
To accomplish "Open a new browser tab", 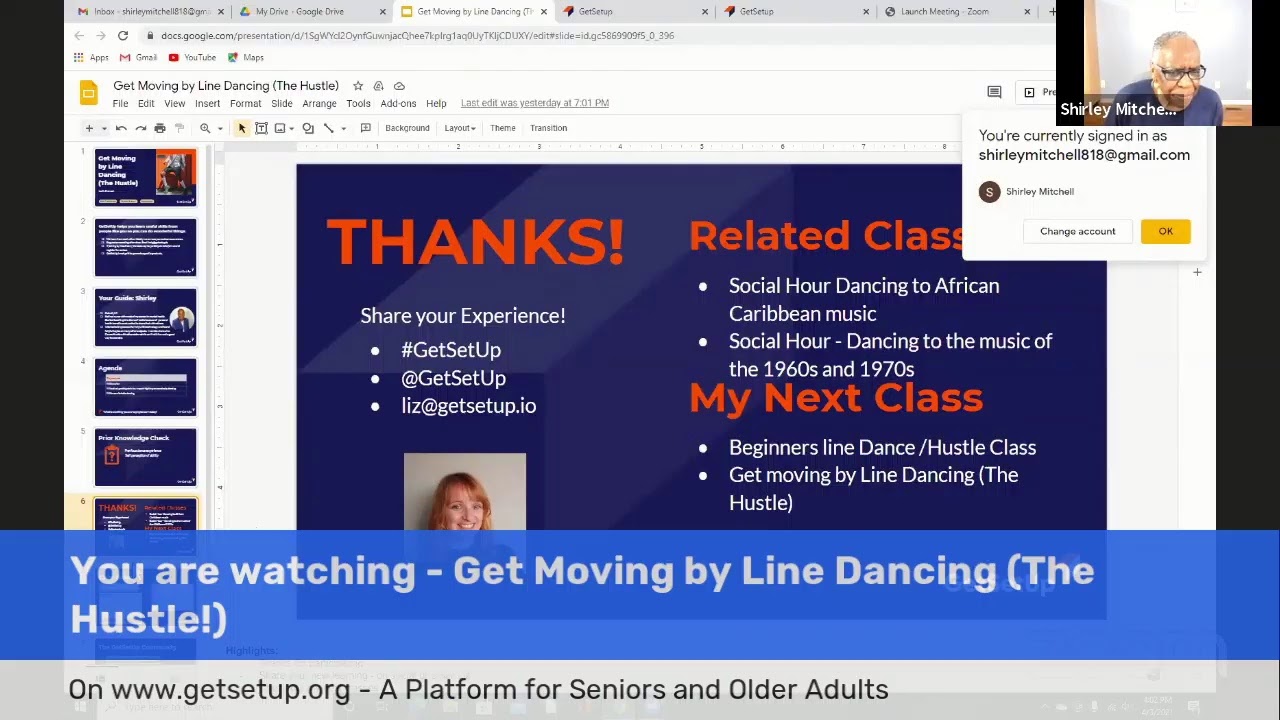I will point(1051,12).
